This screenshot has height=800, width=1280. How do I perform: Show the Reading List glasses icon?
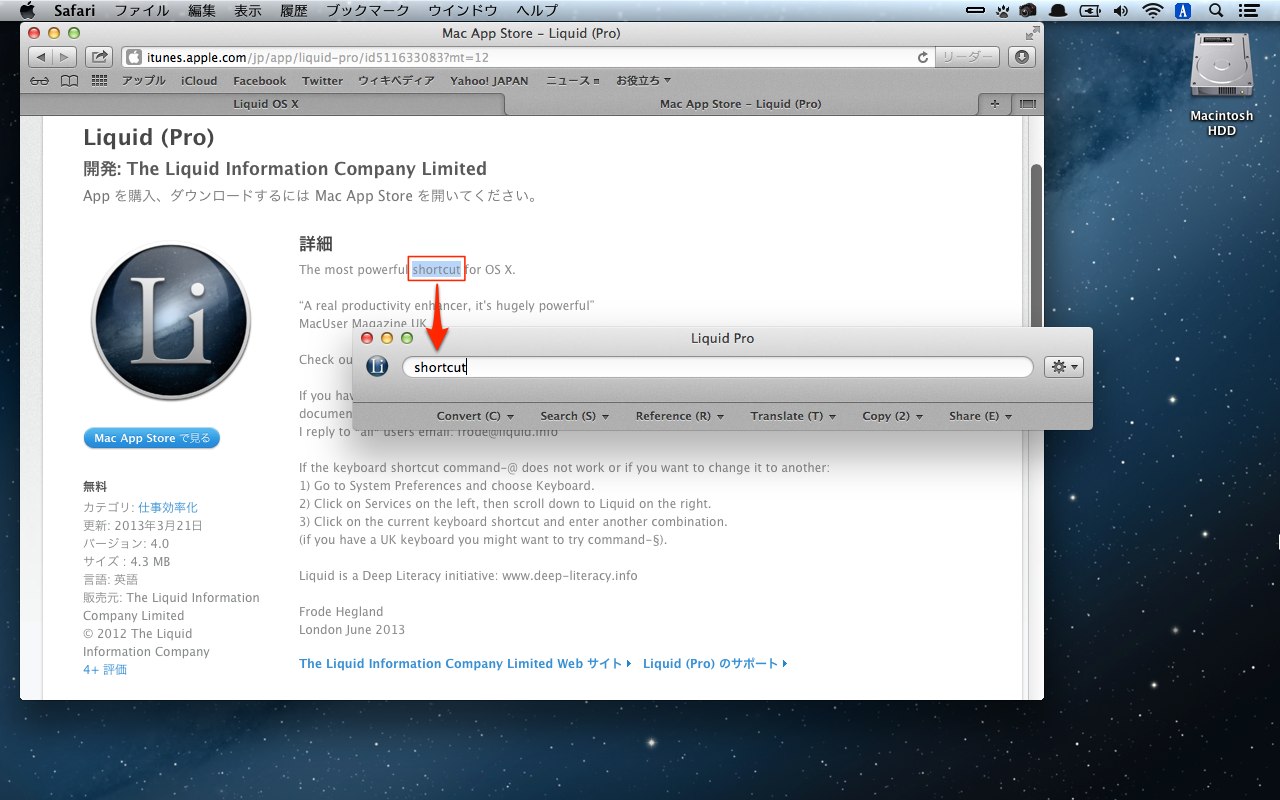(x=40, y=80)
